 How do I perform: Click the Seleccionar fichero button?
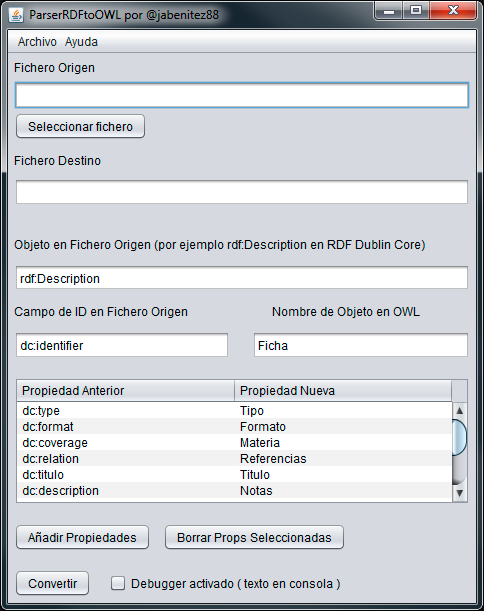pos(80,126)
